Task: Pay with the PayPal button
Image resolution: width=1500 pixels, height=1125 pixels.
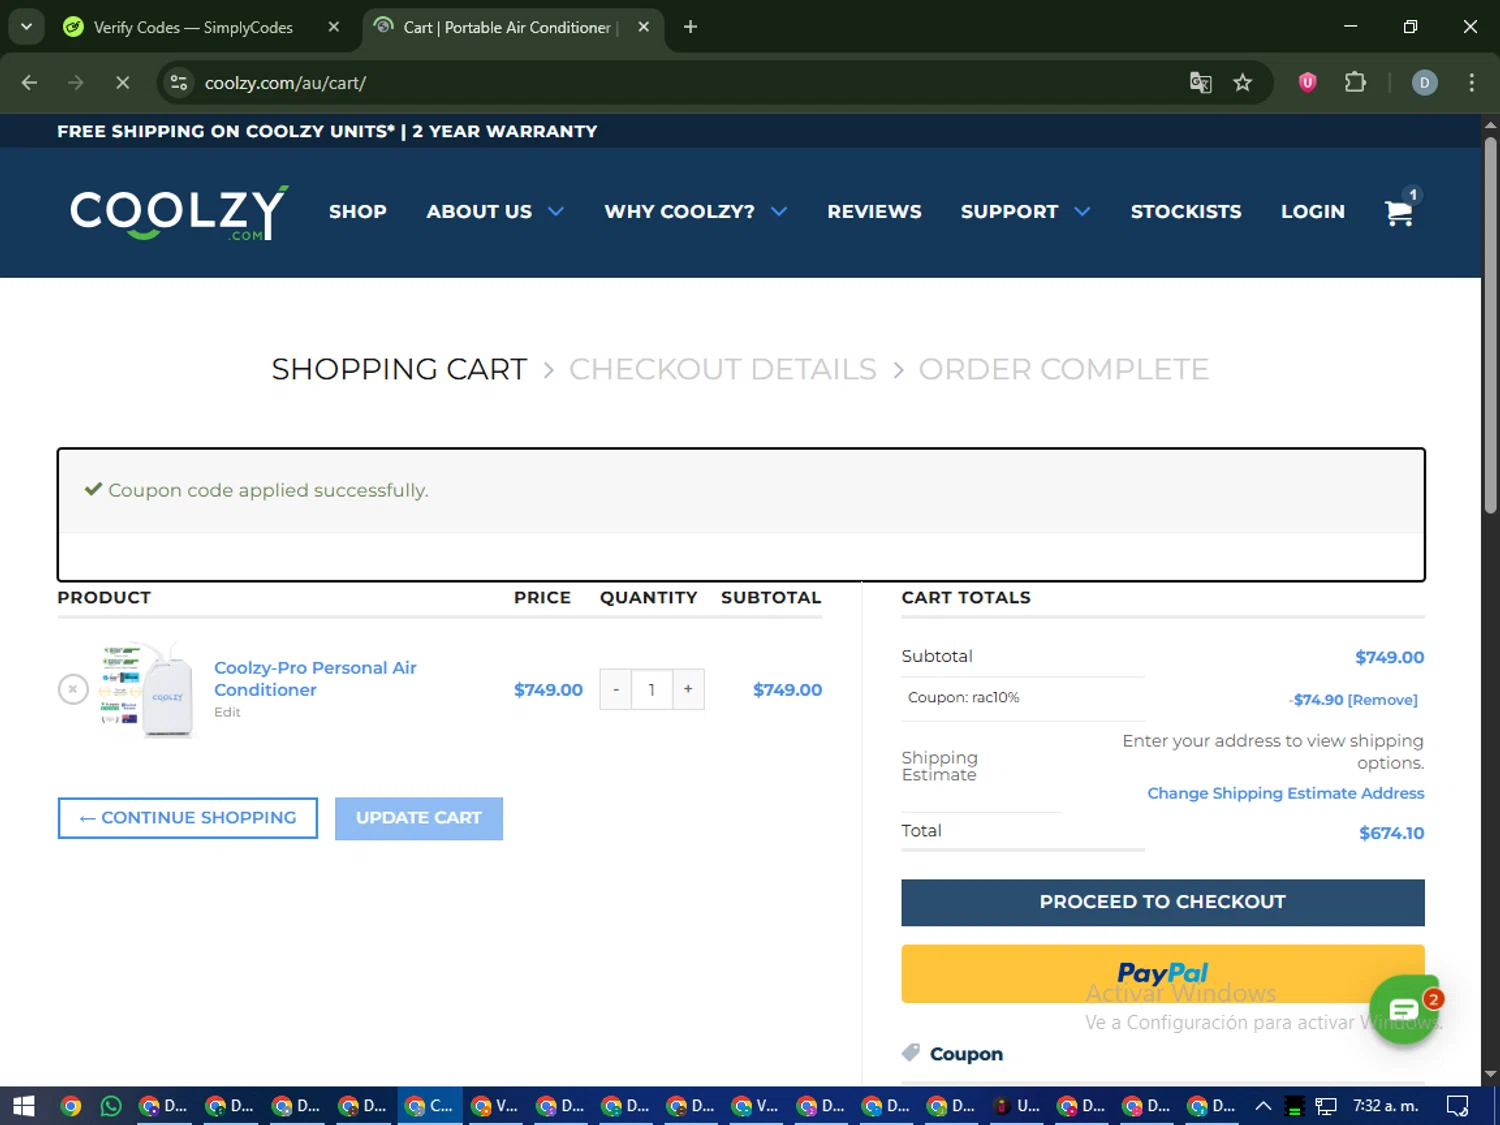Action: (x=1162, y=974)
